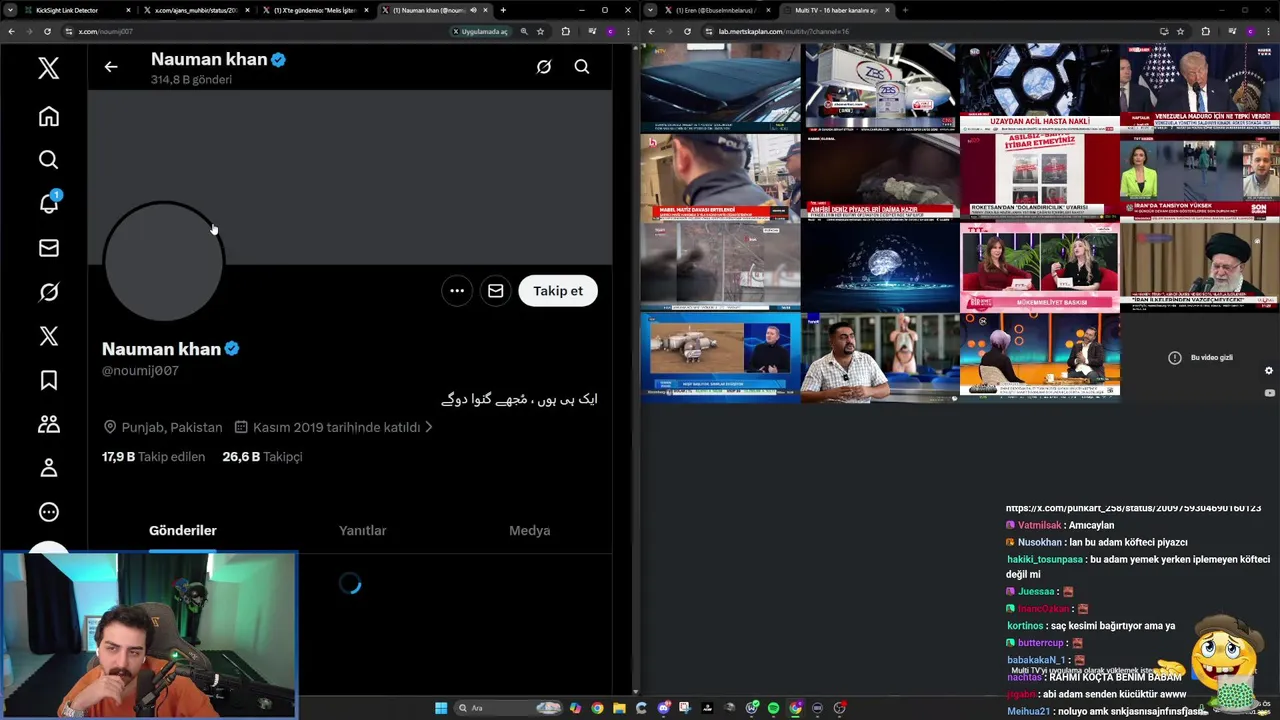Open the 17,9 B Takip edilen list
1280x720 pixels.
pyautogui.click(x=153, y=457)
